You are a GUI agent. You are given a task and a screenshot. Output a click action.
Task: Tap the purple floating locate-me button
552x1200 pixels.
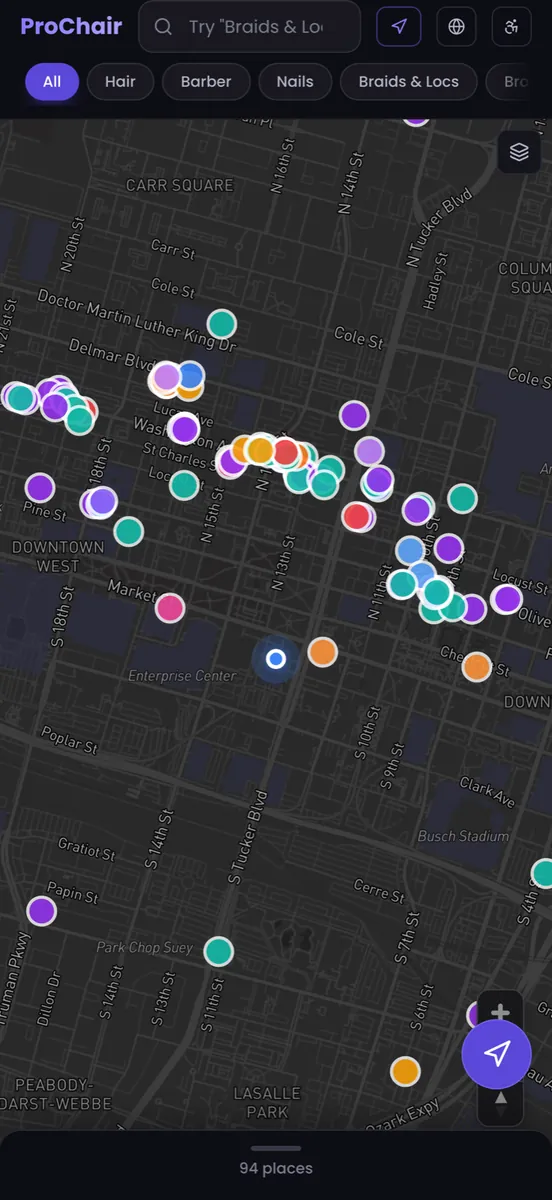497,1054
